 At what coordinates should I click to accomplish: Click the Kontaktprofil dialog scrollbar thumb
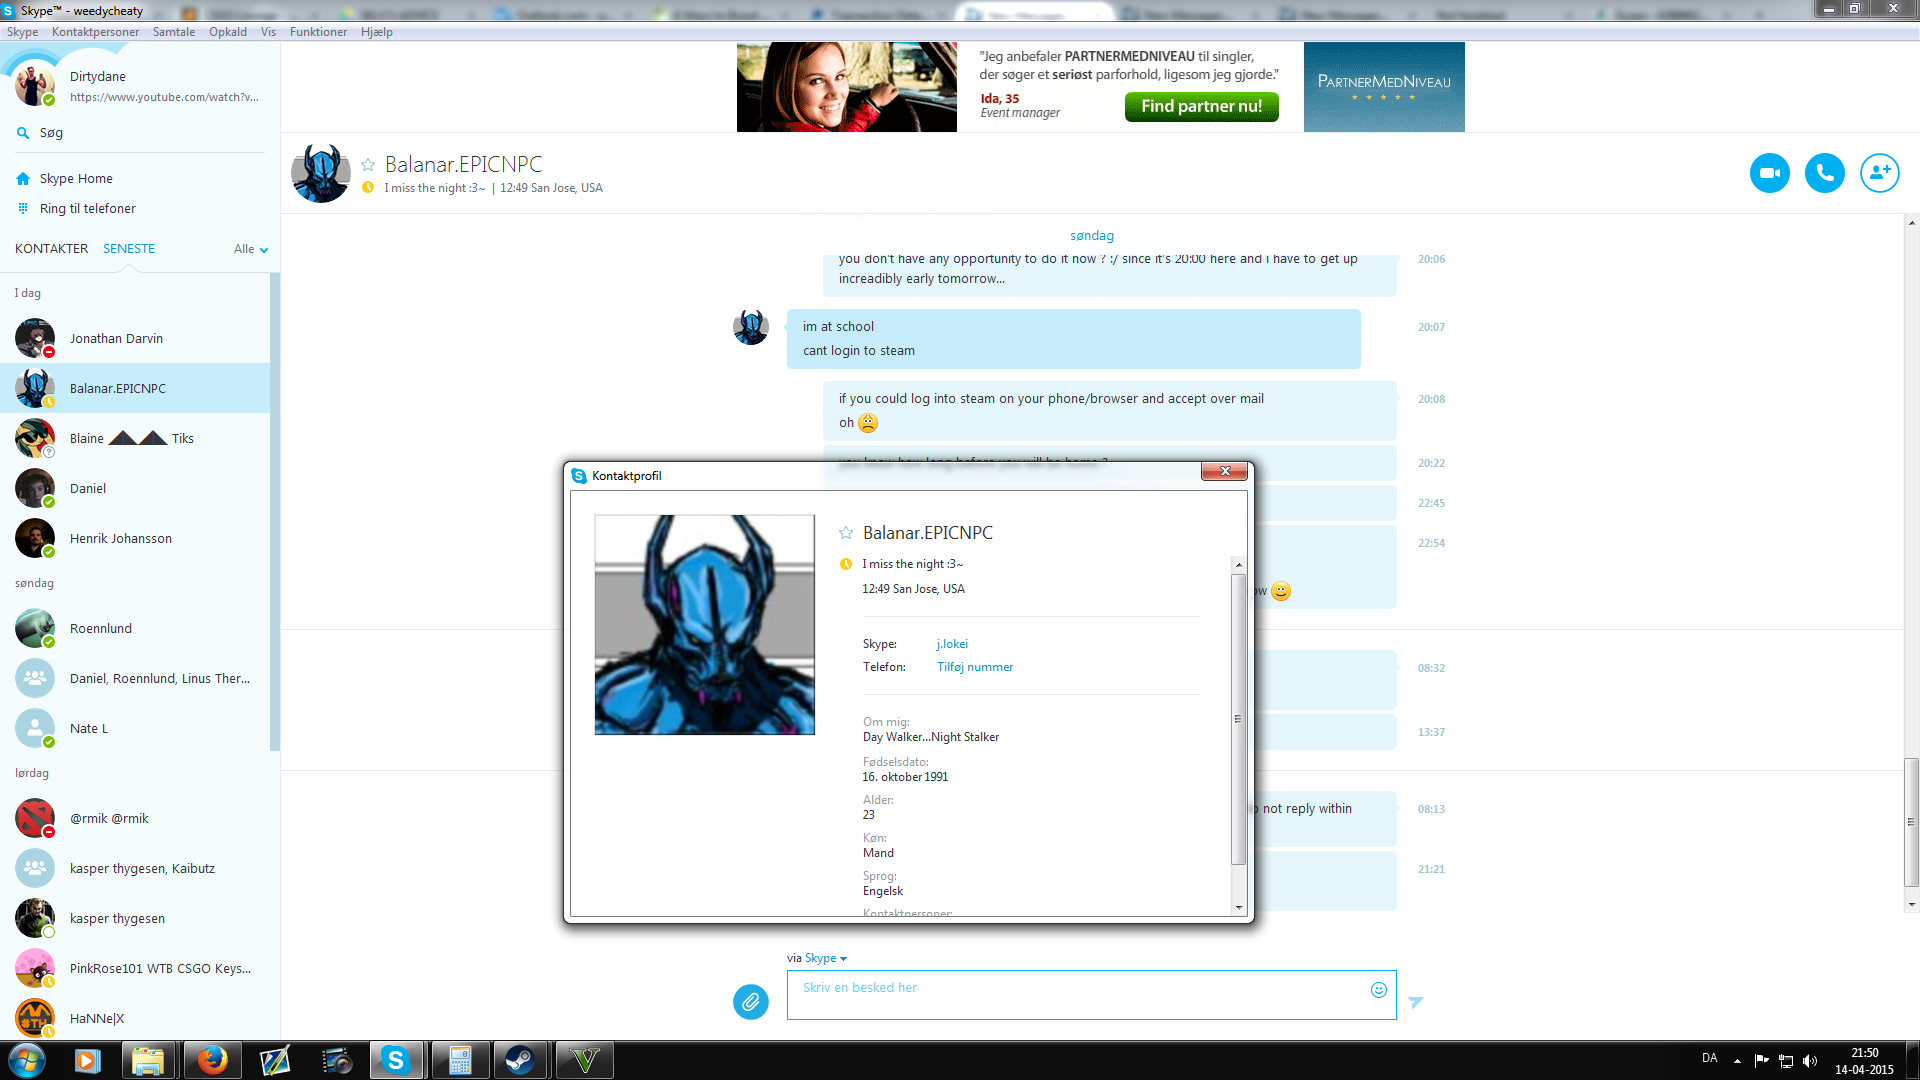pos(1238,718)
